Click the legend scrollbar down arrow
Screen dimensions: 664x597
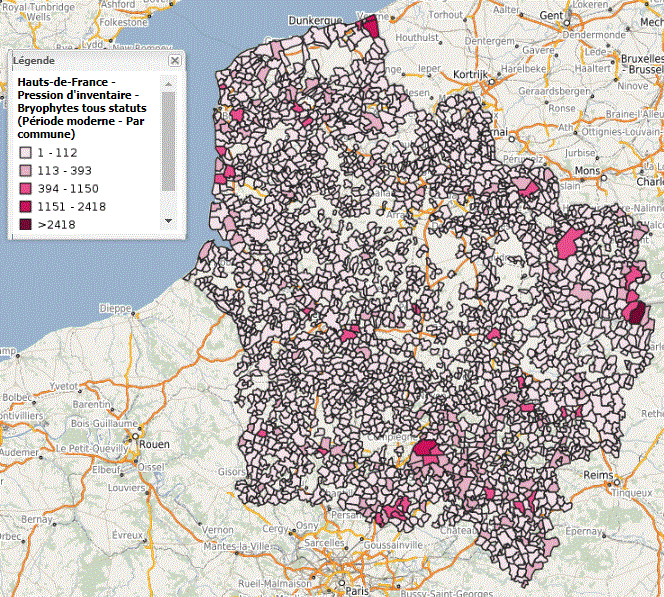tap(168, 220)
